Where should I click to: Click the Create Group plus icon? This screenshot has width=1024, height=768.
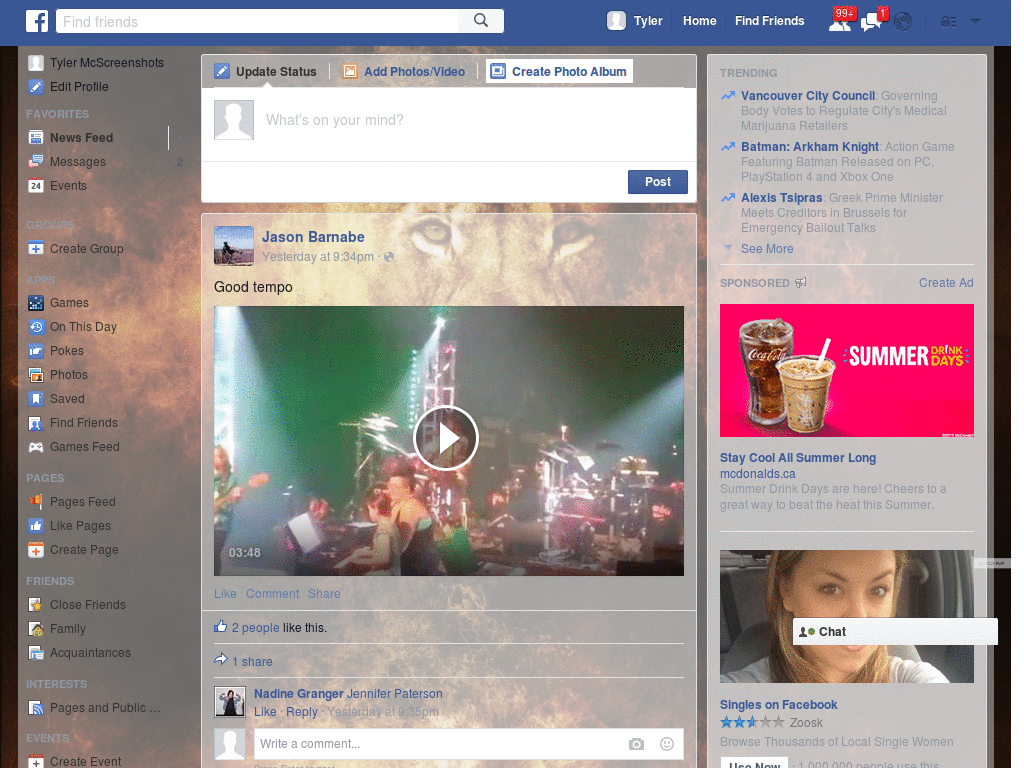coord(36,249)
